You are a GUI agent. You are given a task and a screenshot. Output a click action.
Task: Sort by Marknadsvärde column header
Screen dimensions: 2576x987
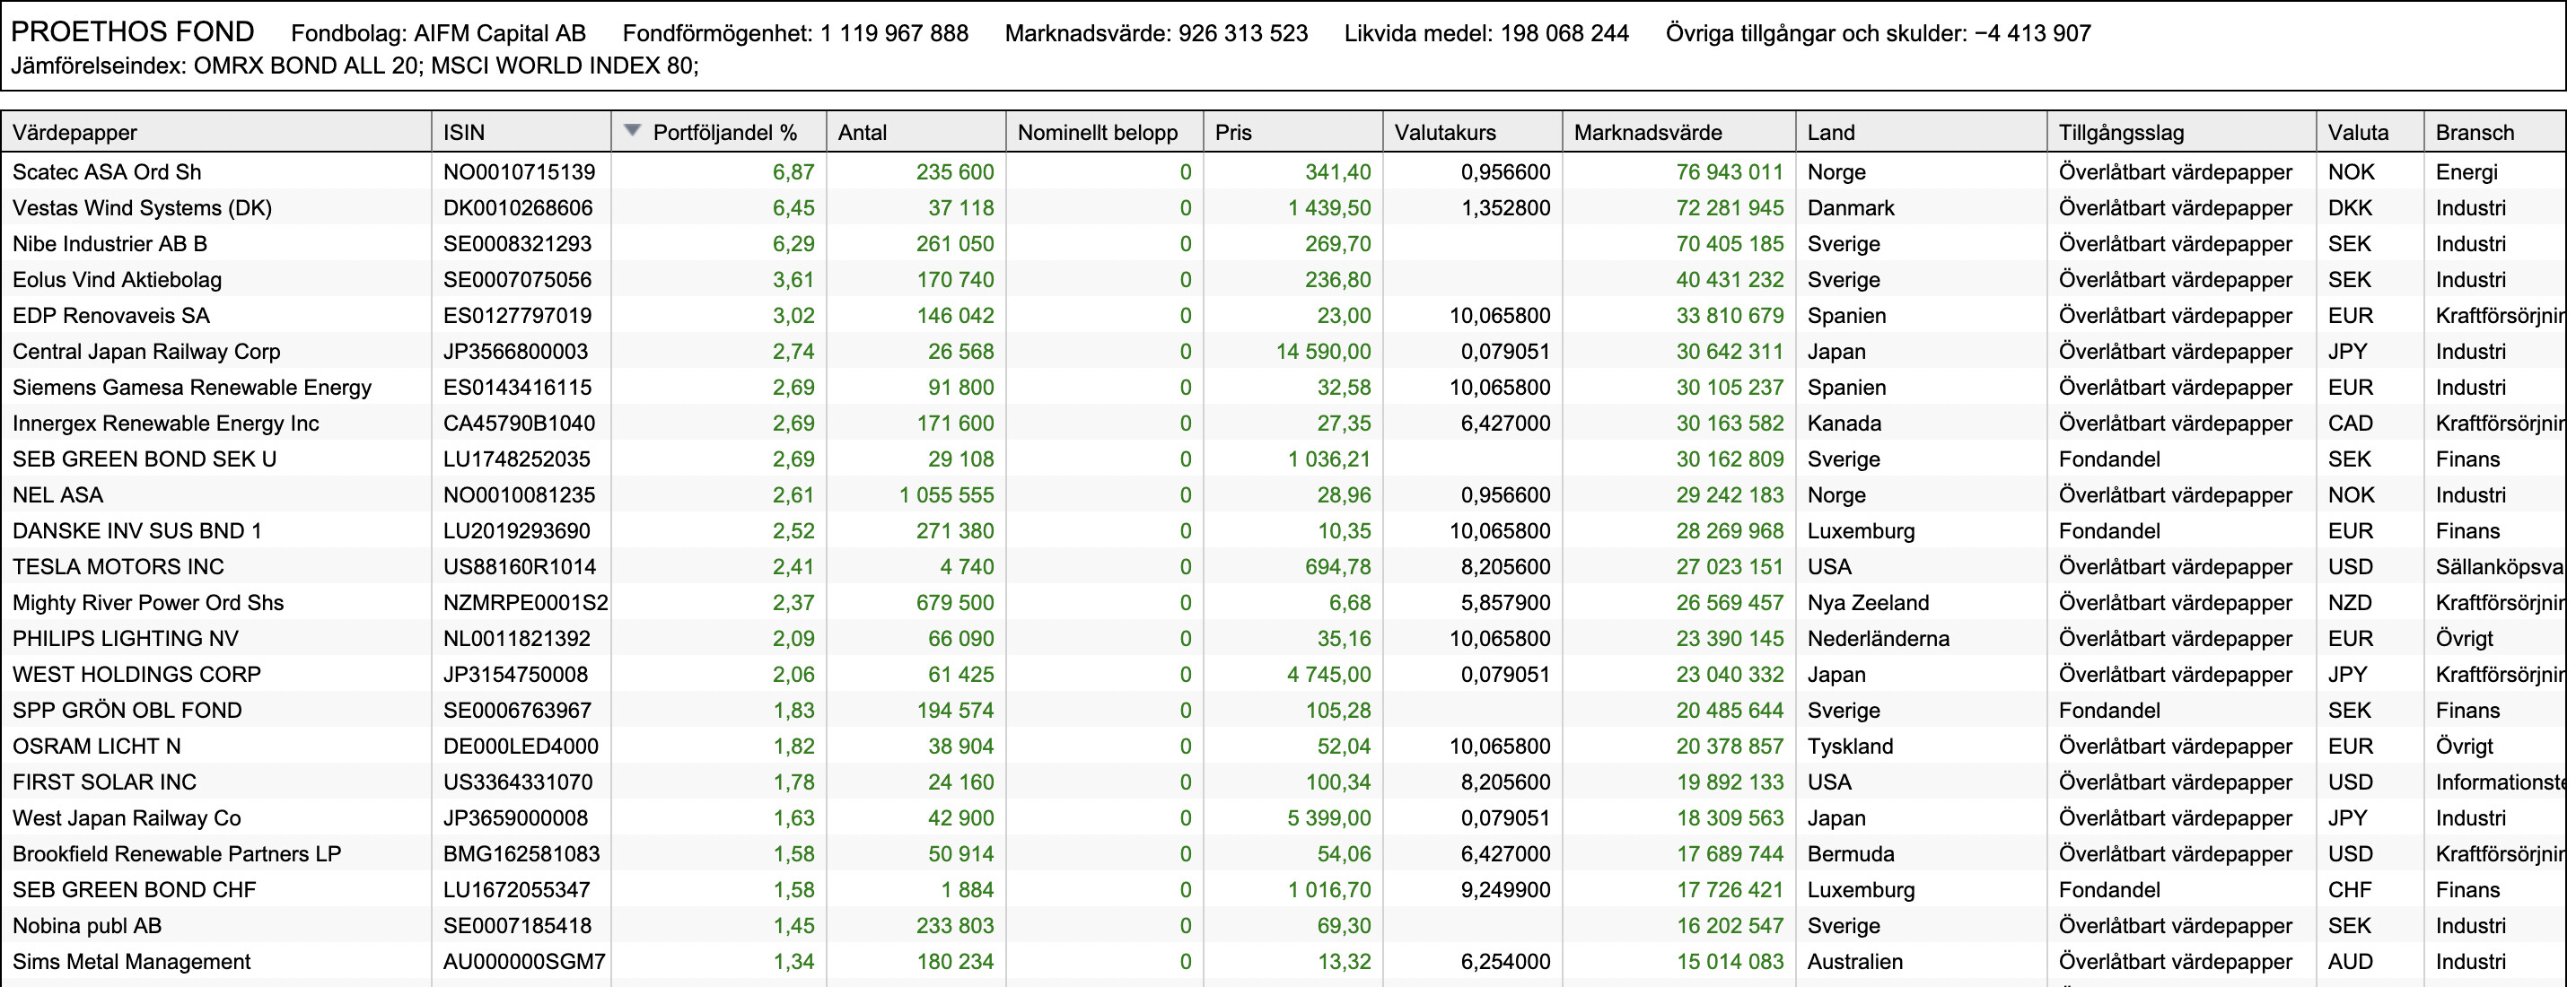click(x=1680, y=132)
